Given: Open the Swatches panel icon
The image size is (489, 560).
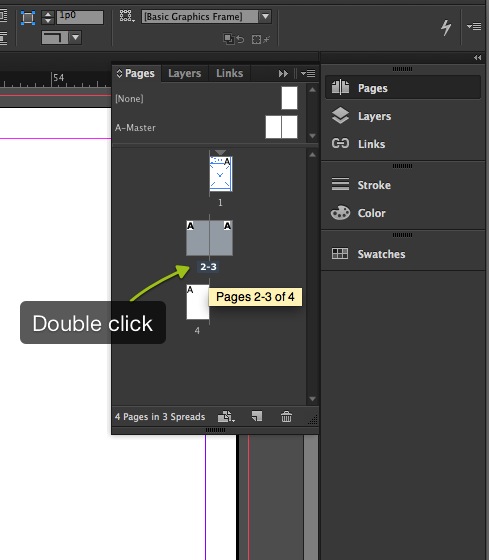Looking at the screenshot, I should coord(340,254).
